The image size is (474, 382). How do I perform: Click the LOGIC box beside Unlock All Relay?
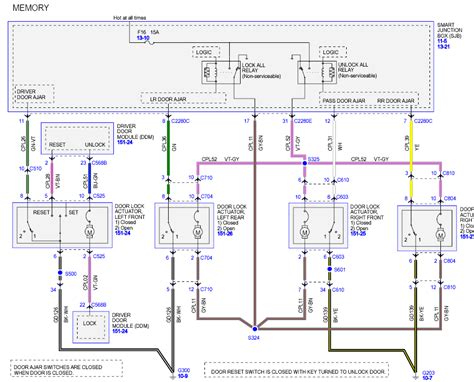[333, 52]
